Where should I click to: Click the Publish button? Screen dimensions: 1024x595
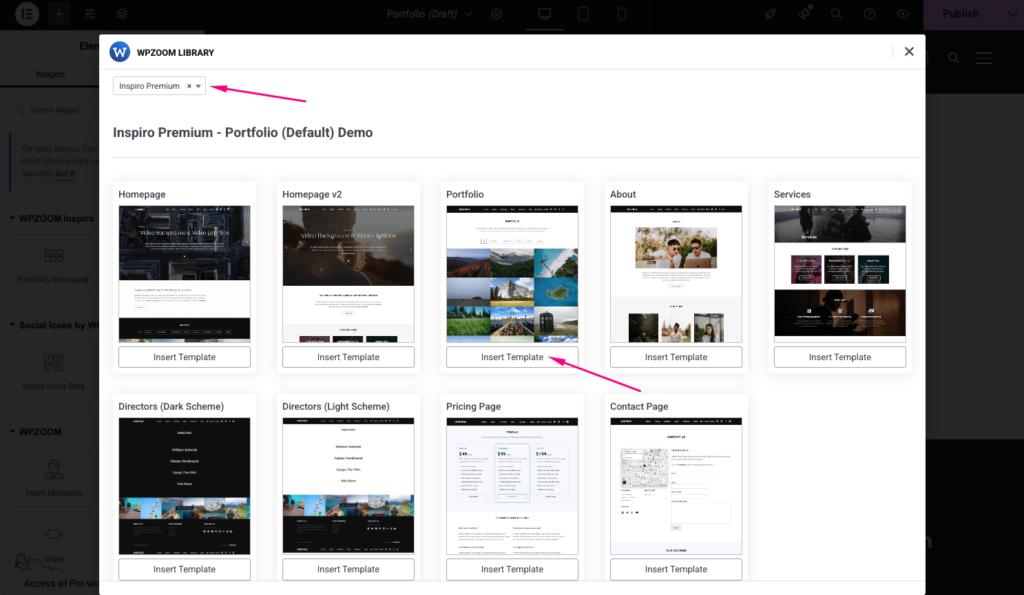[x=960, y=14]
